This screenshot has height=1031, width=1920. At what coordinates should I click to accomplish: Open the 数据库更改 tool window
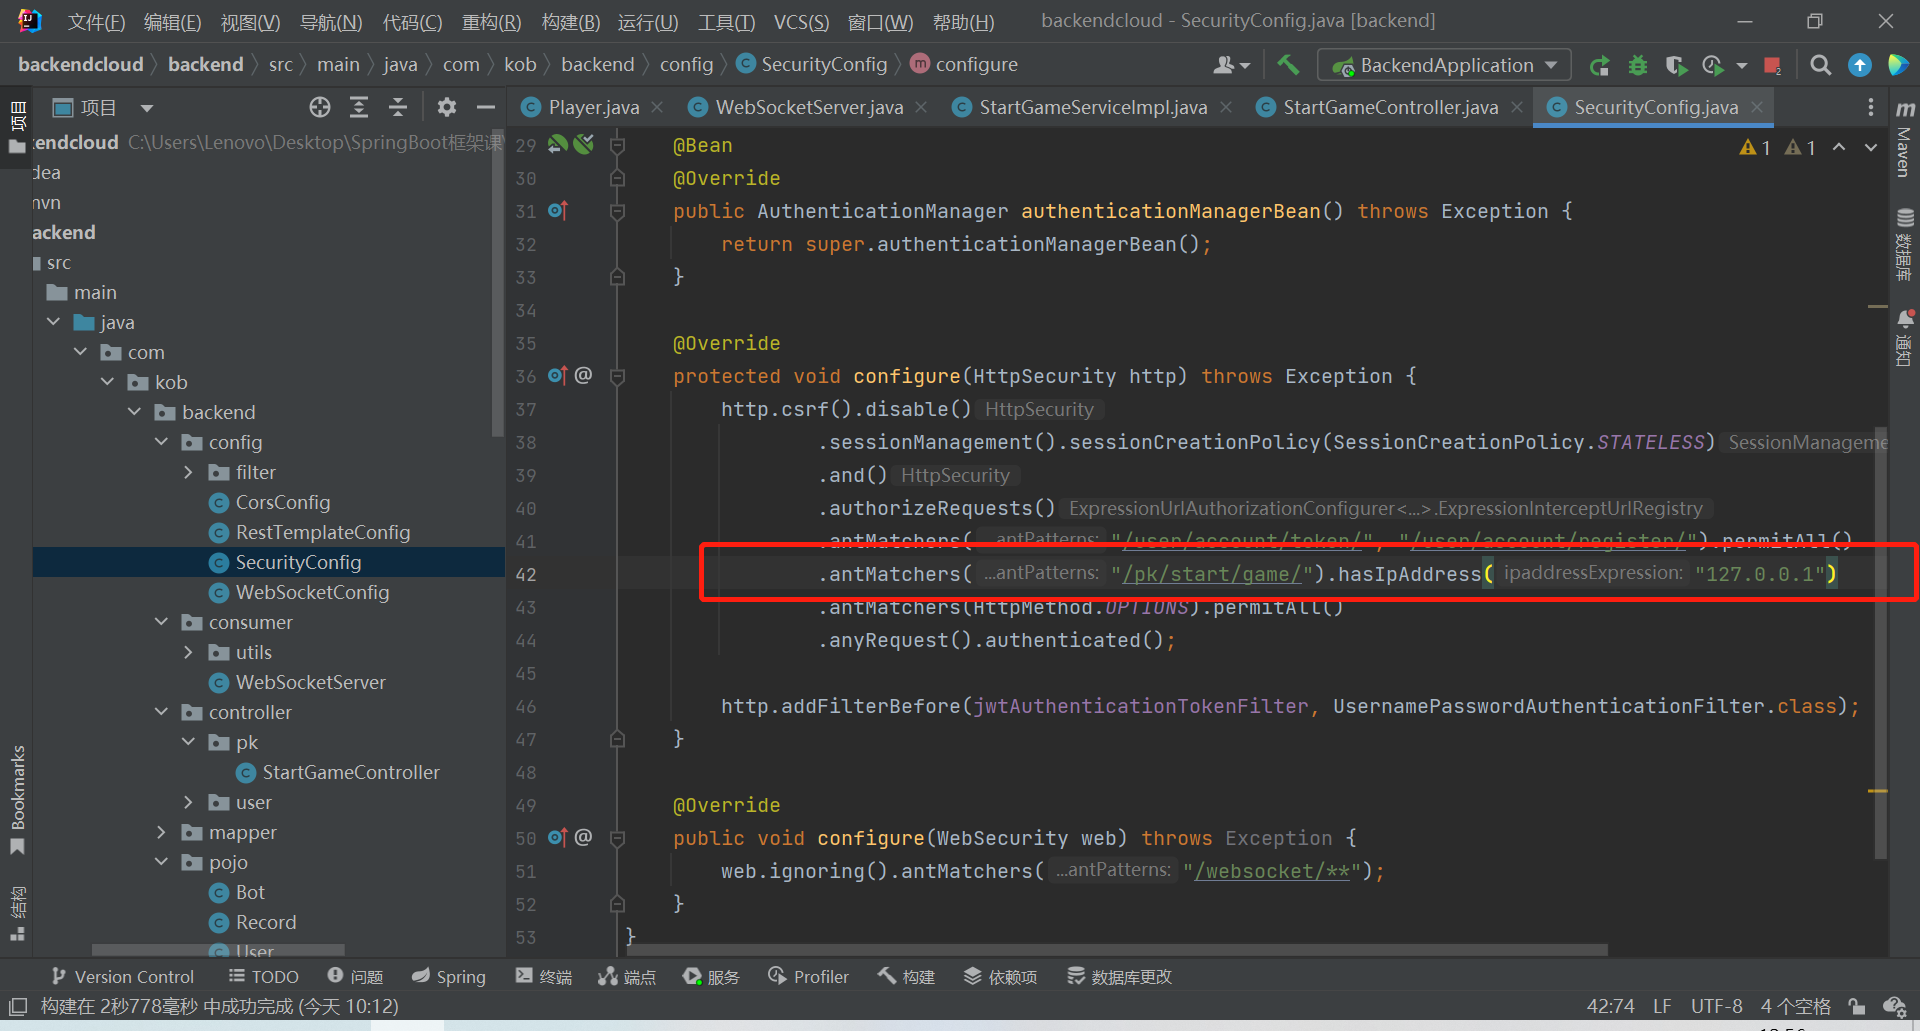(x=1119, y=977)
